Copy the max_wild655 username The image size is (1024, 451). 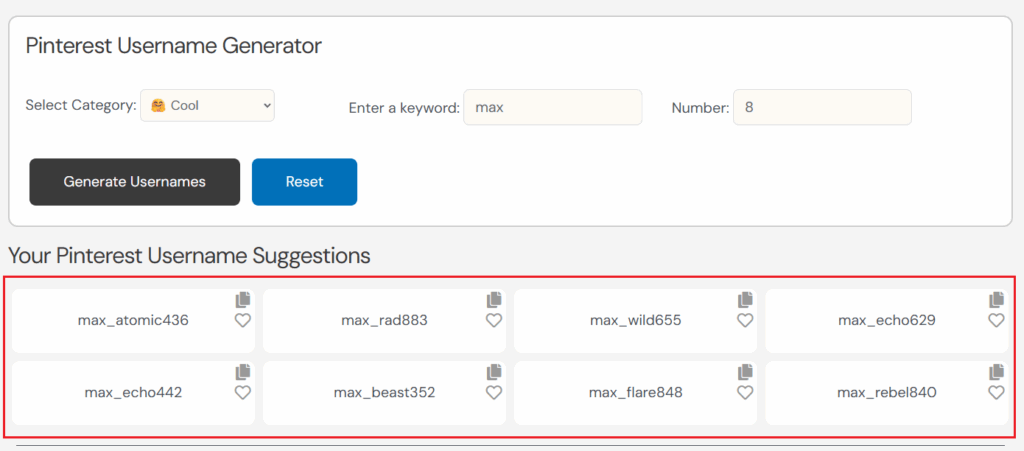(745, 300)
